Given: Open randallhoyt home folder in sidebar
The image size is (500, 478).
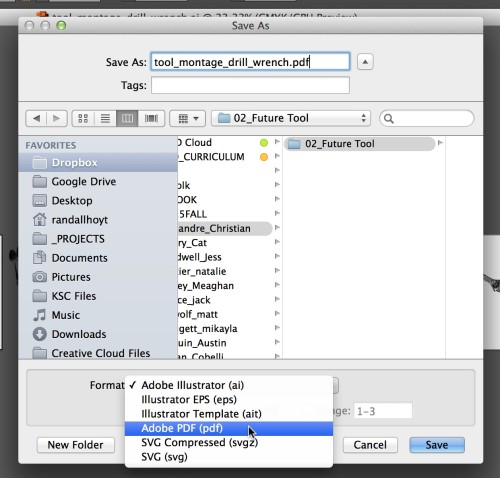Looking at the screenshot, I should click(98, 220).
